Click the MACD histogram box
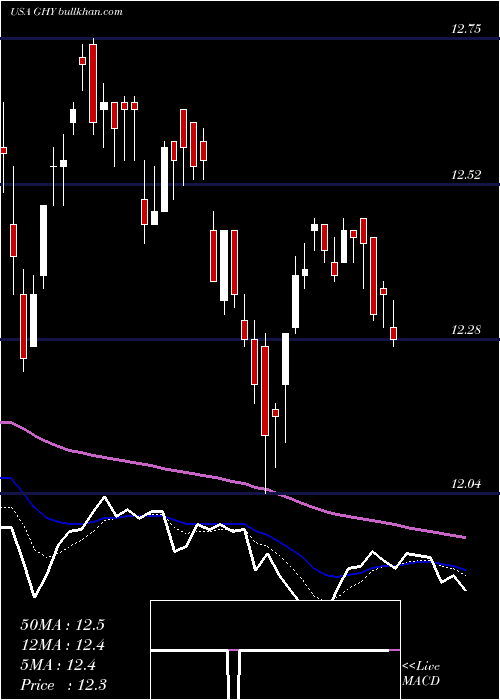Screen dimensions: 500x700 tap(275, 650)
